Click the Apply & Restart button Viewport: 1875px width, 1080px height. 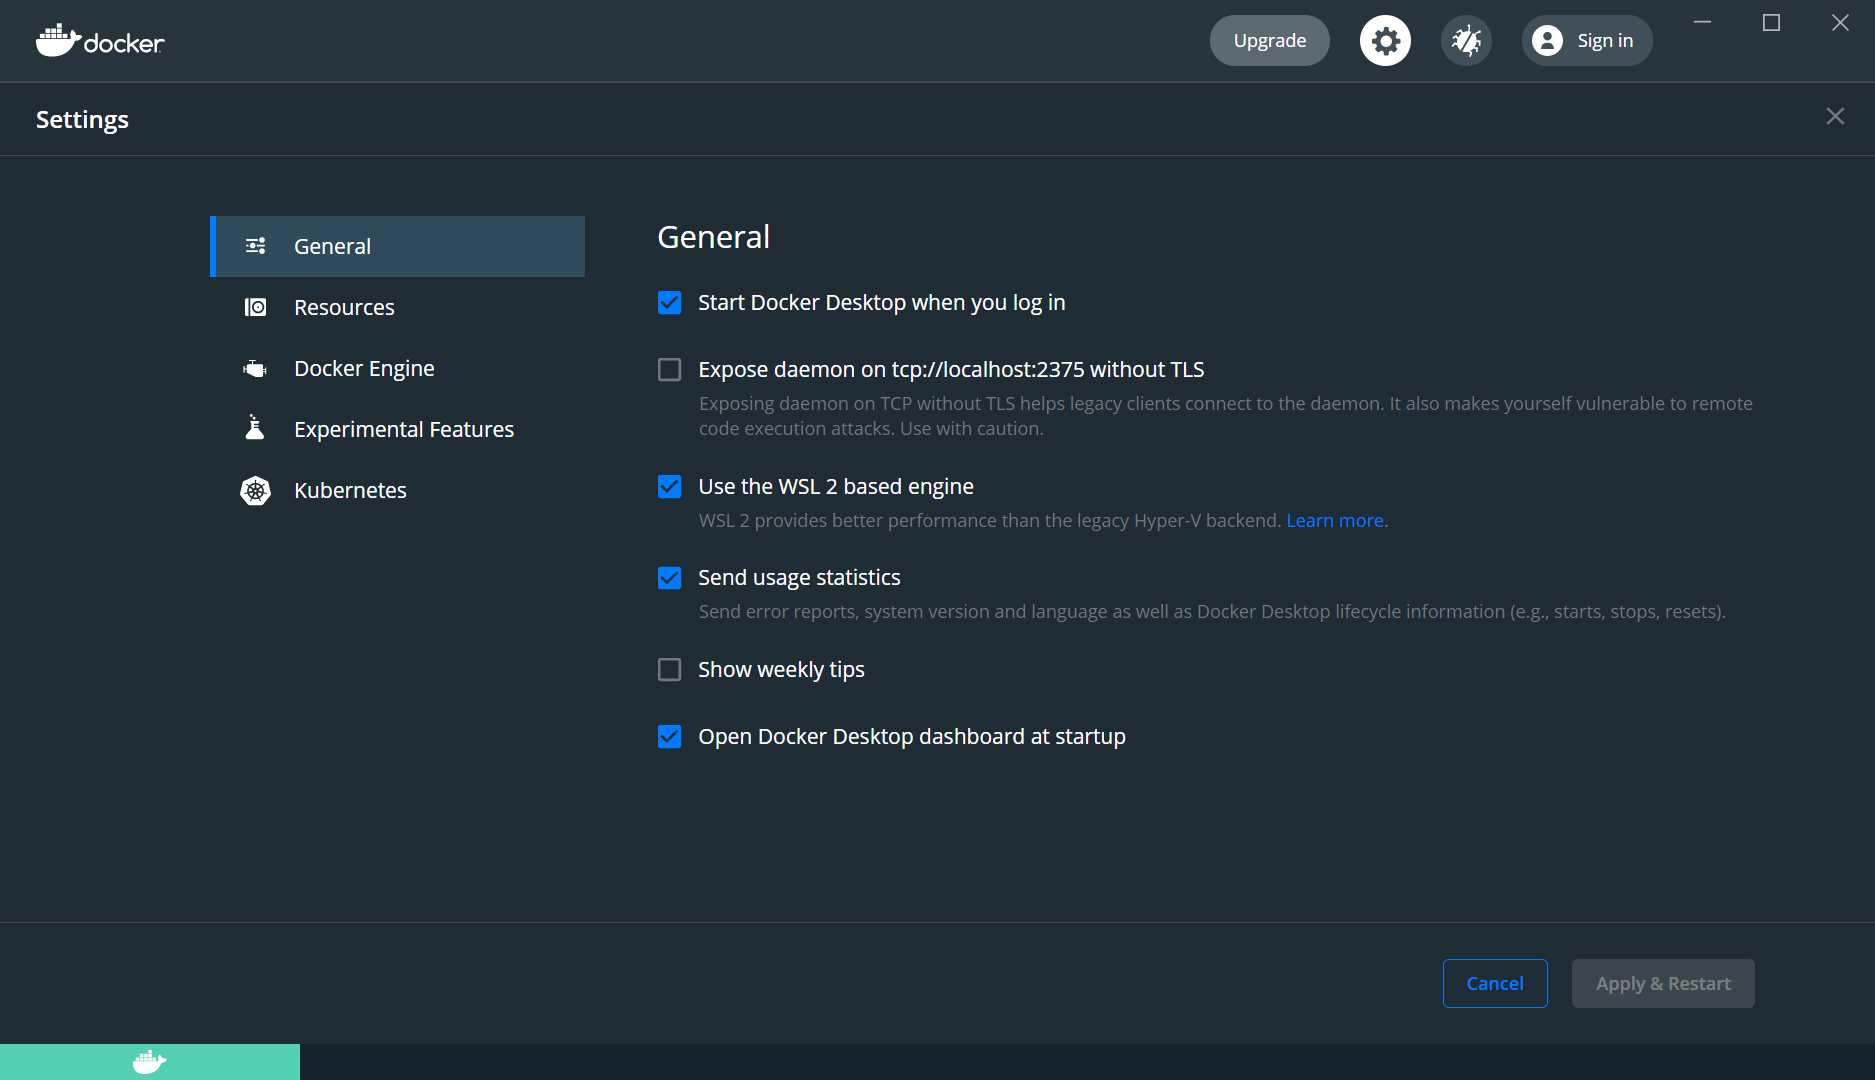1662,983
